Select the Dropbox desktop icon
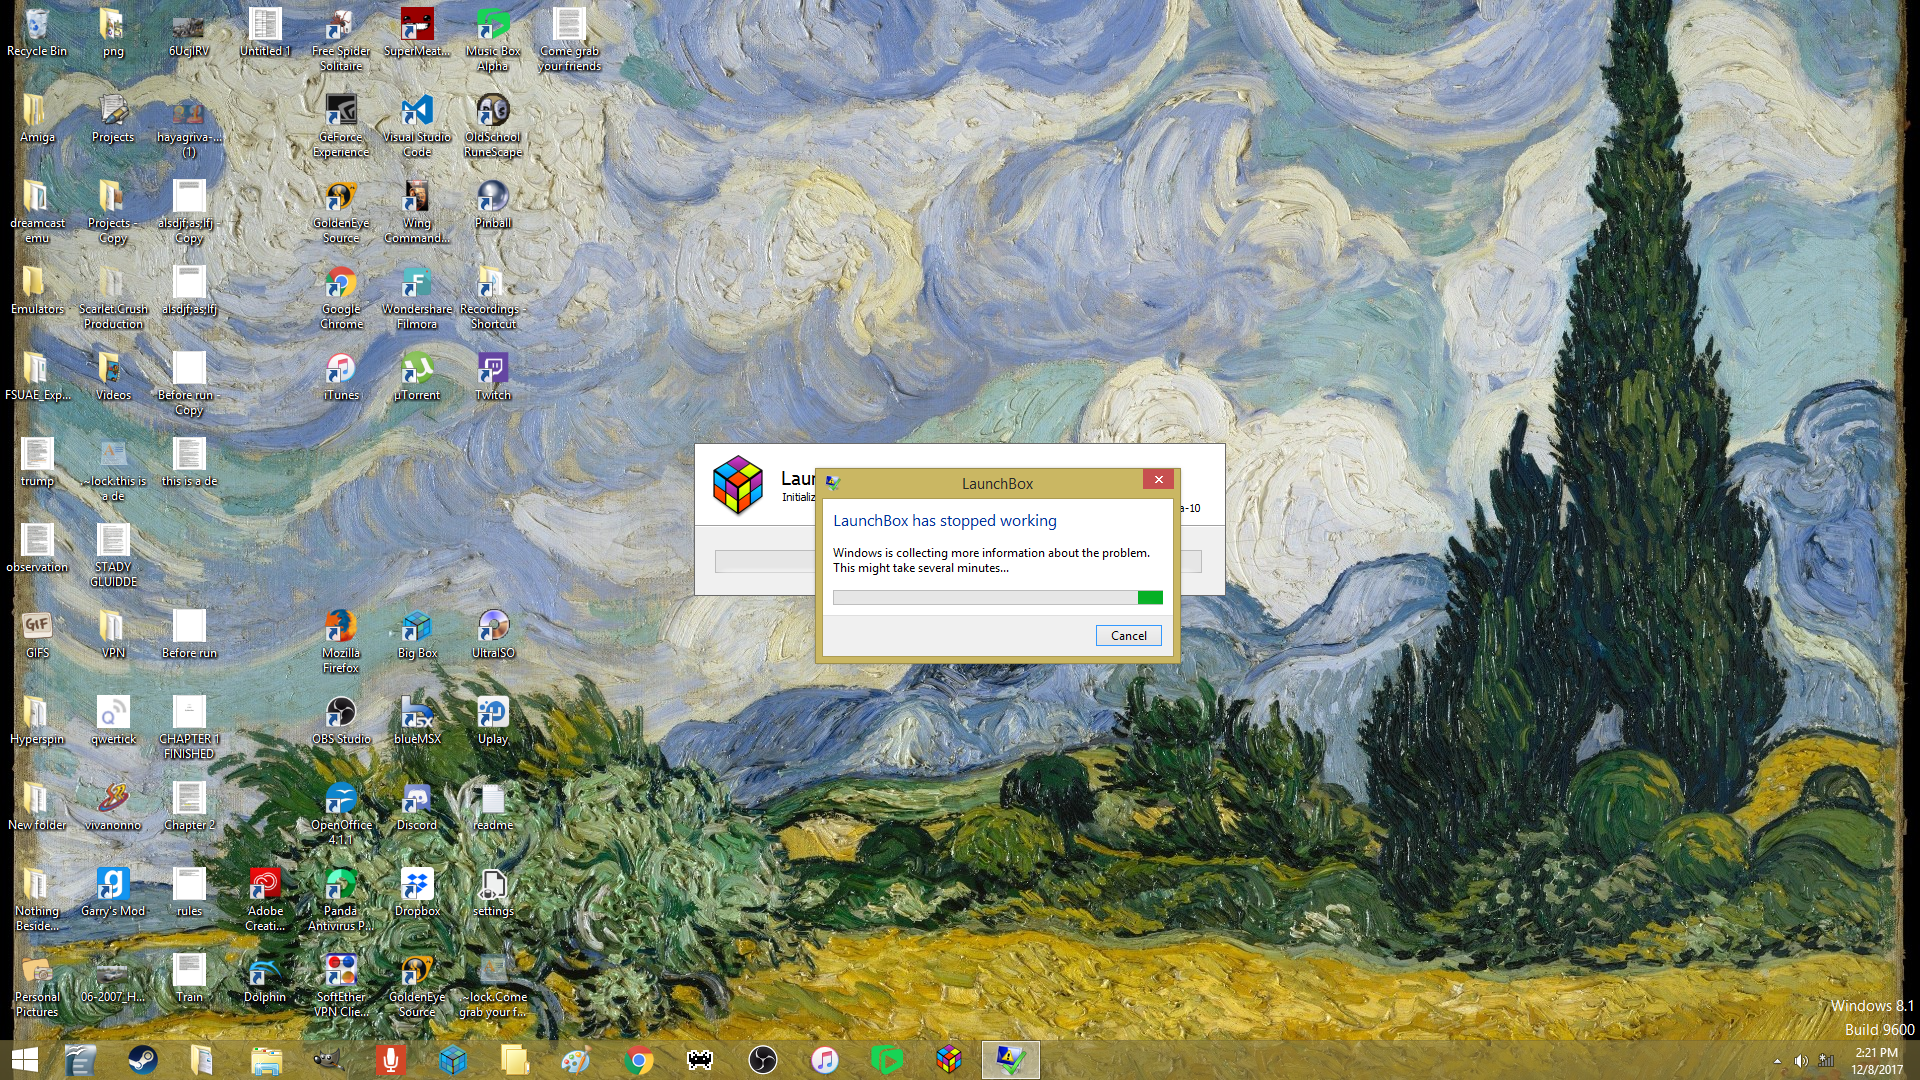Viewport: 1920px width, 1080px height. [x=417, y=892]
